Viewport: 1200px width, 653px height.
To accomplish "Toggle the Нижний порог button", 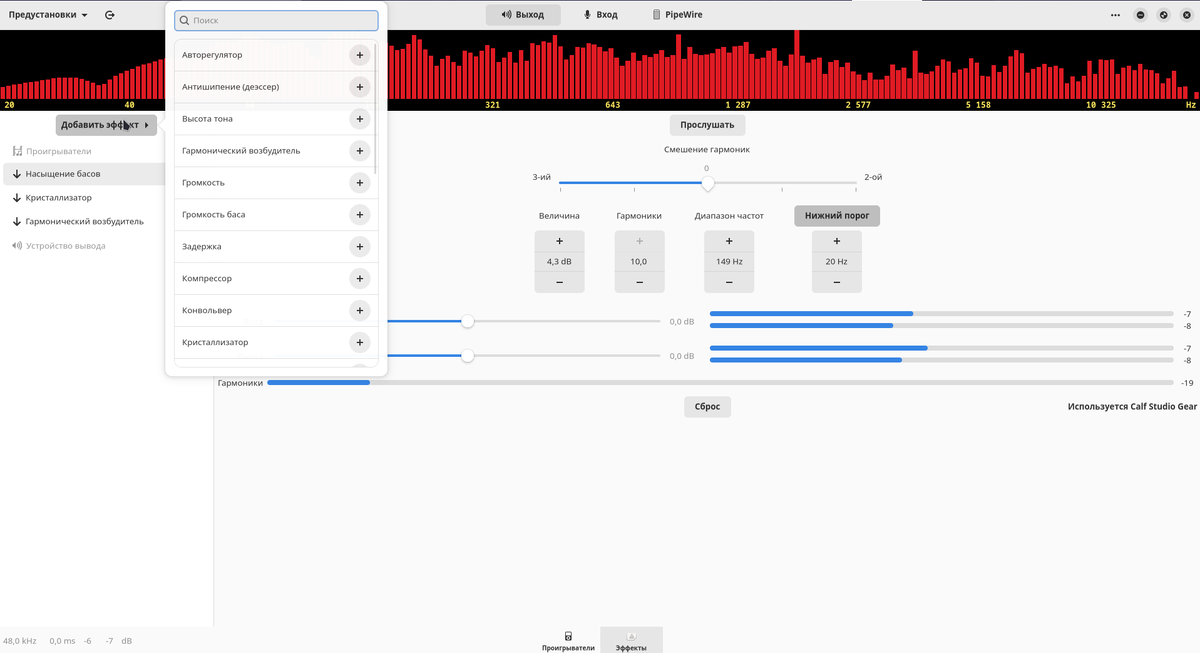I will click(x=837, y=216).
